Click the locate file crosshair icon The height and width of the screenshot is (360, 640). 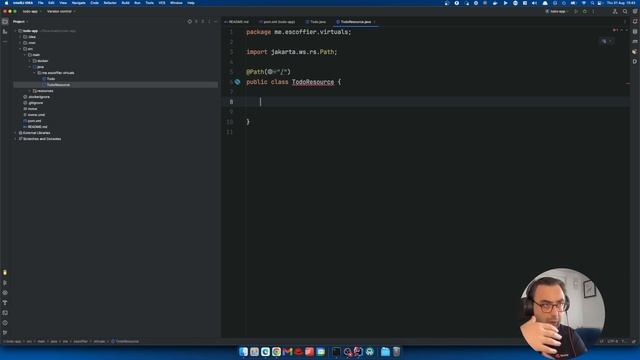[189, 22]
